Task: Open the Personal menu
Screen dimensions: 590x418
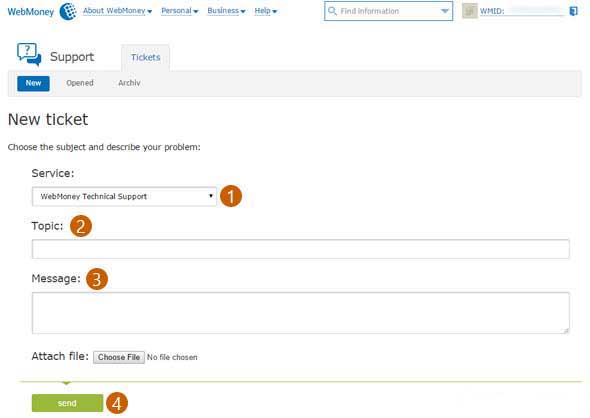Action: 179,11
